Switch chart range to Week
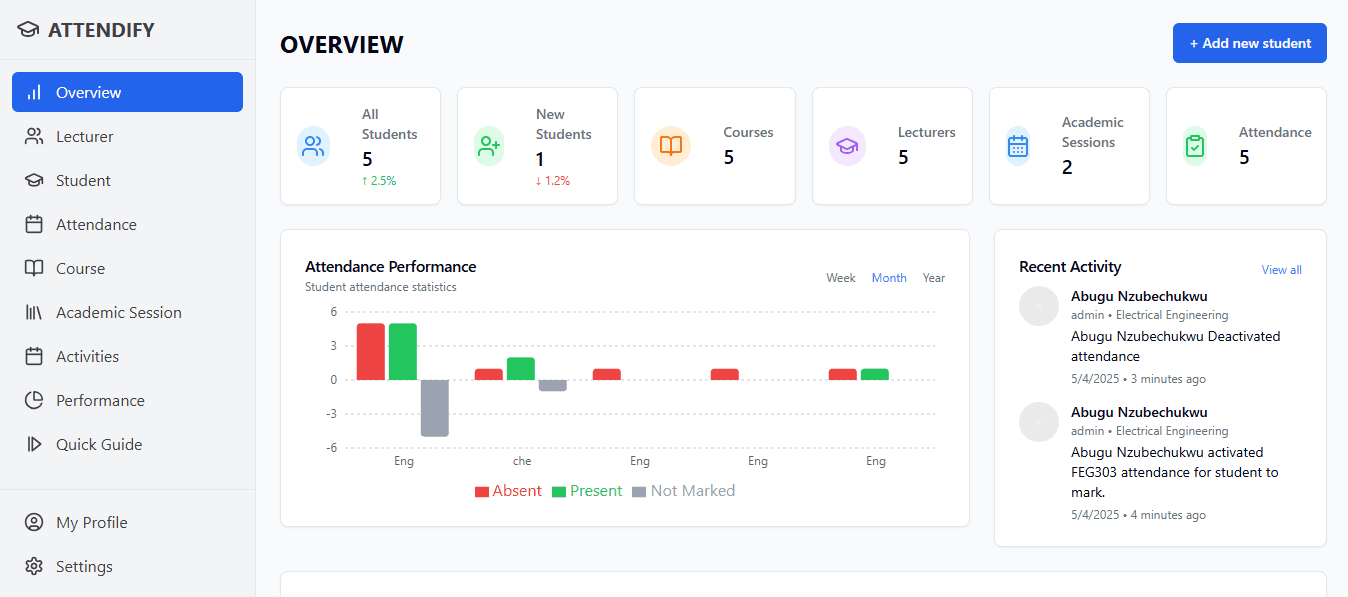This screenshot has width=1348, height=597. click(x=840, y=278)
